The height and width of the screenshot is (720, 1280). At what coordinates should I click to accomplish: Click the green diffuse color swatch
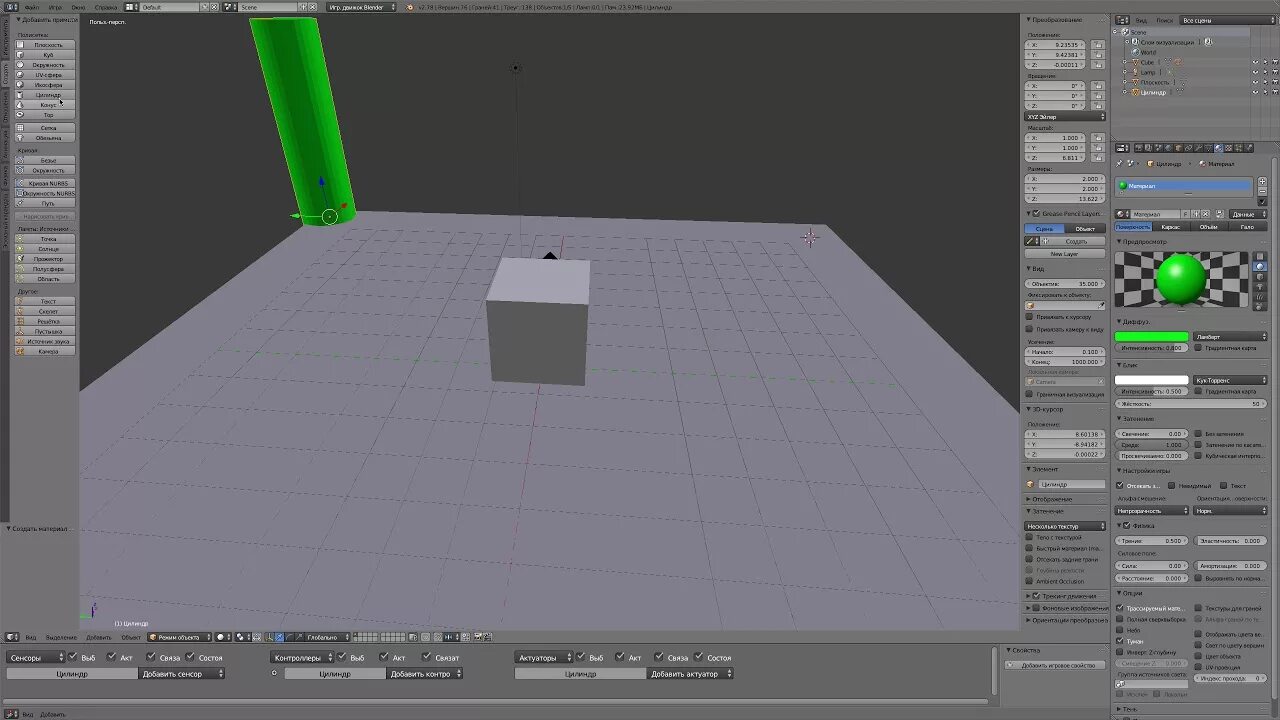coord(1152,337)
